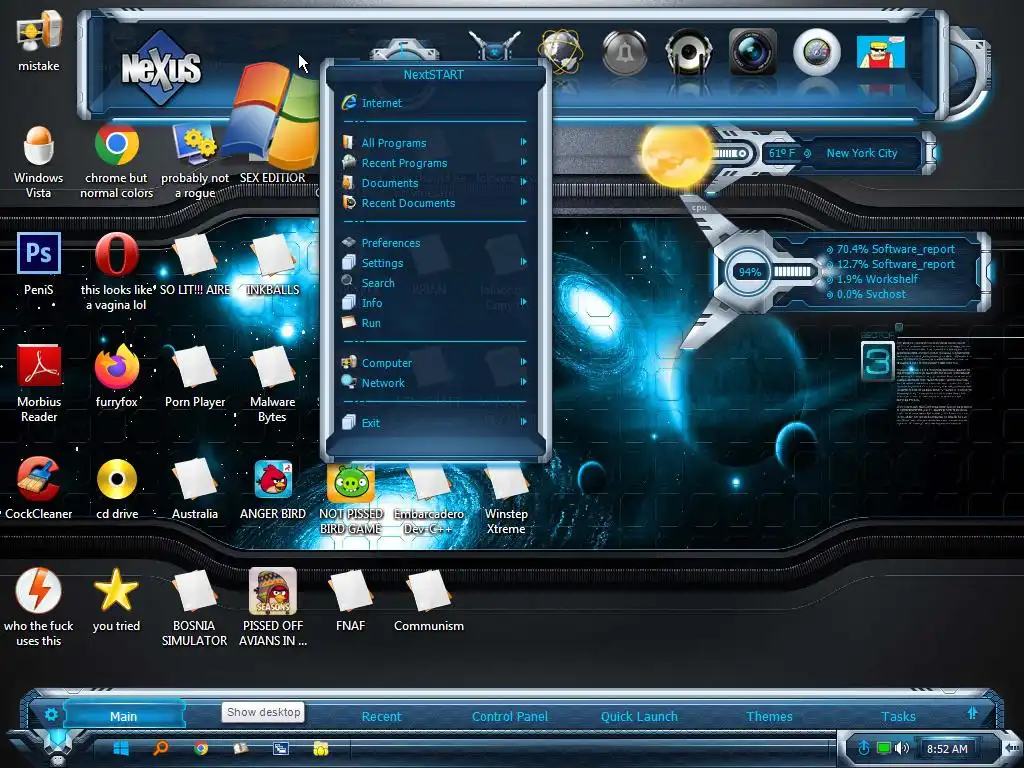
Task: Launch the furryfox browser icon
Action: tap(116, 366)
